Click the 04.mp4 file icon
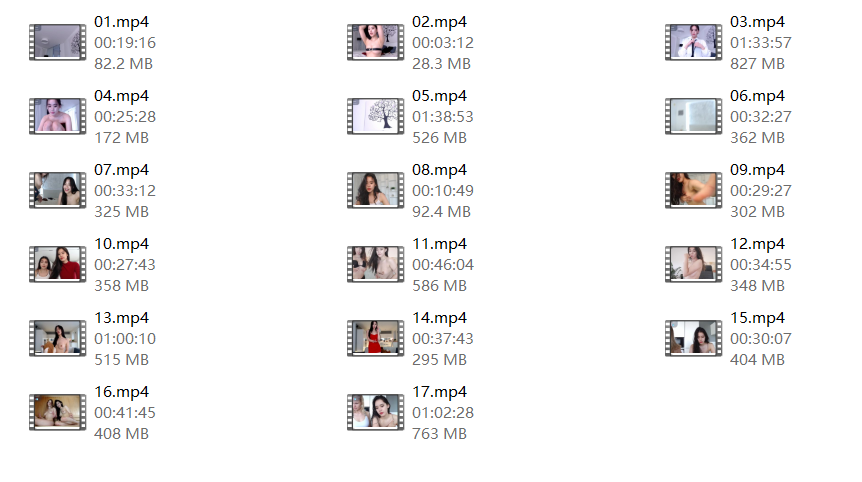The image size is (862, 482). pos(58,116)
